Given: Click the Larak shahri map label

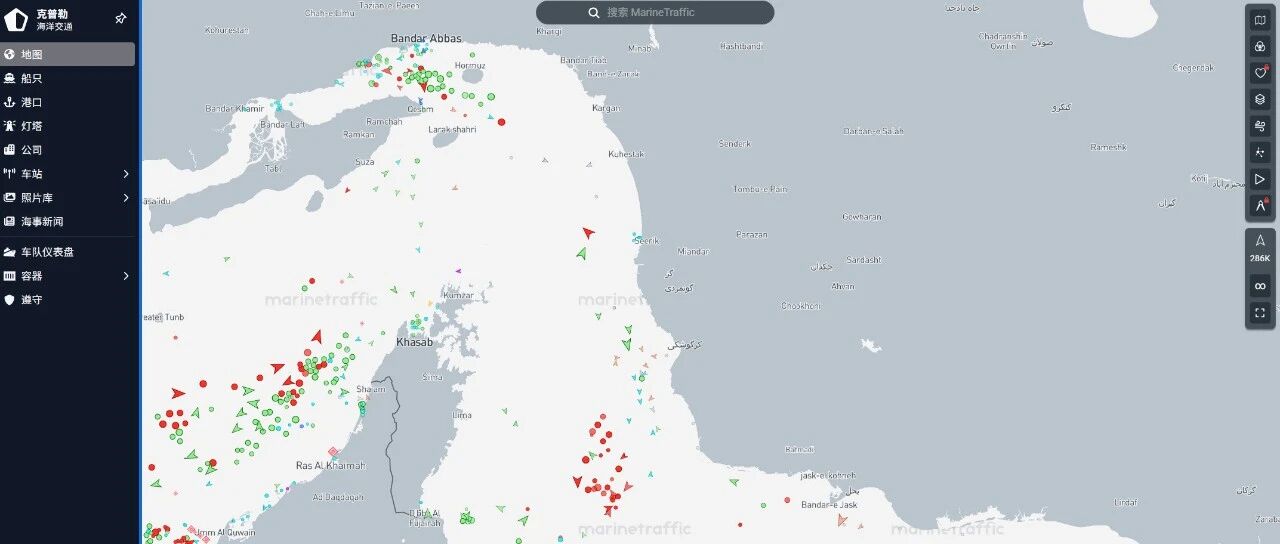Looking at the screenshot, I should click(452, 130).
